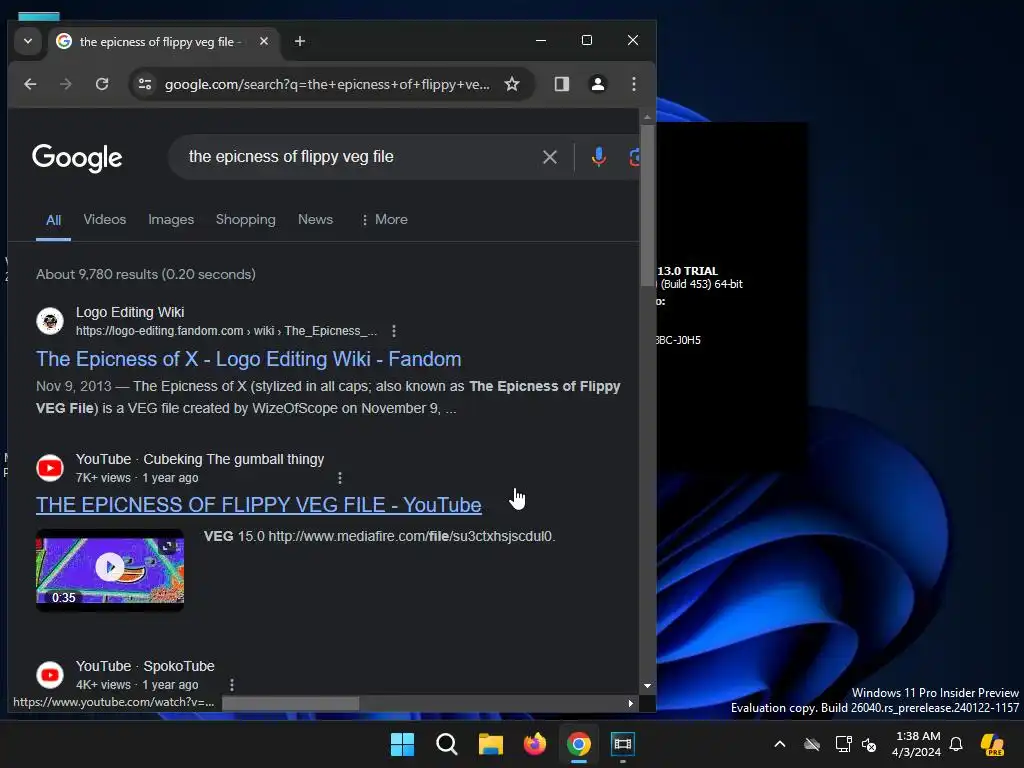Switch to News results tab

click(315, 219)
